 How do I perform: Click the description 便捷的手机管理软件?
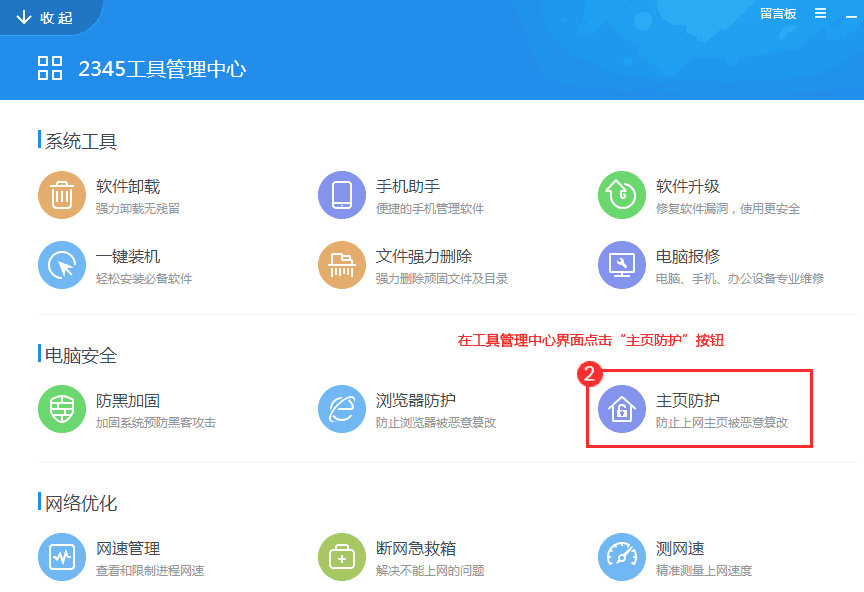430,208
